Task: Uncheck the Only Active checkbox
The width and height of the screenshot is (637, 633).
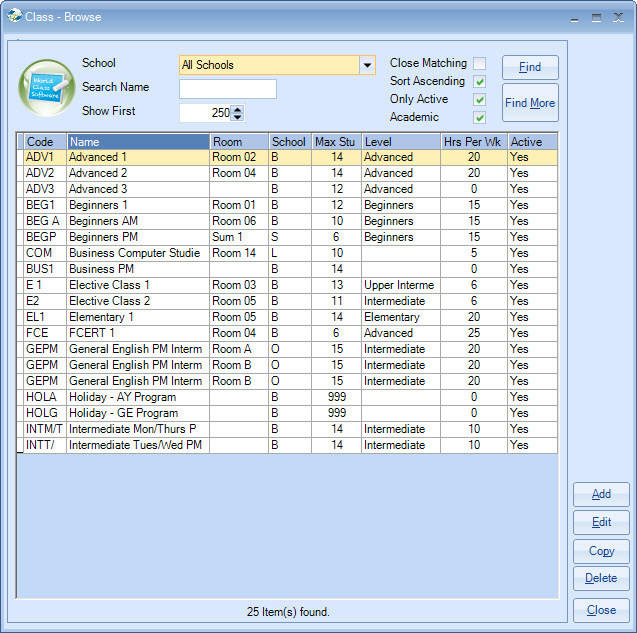Action: pyautogui.click(x=479, y=100)
